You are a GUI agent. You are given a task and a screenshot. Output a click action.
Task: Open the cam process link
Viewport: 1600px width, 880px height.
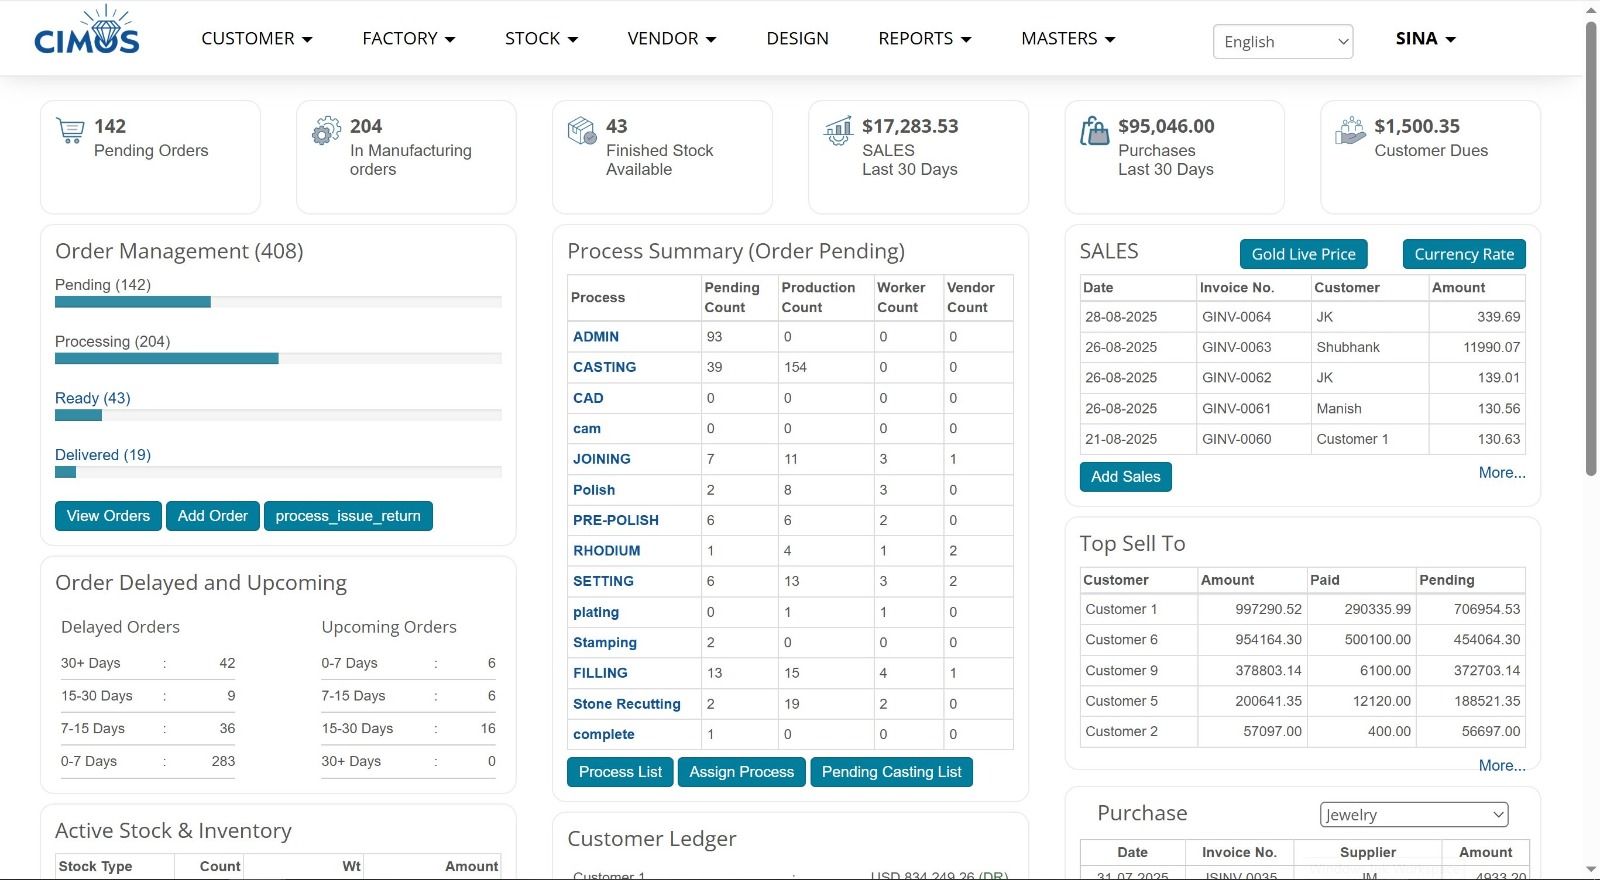[587, 428]
